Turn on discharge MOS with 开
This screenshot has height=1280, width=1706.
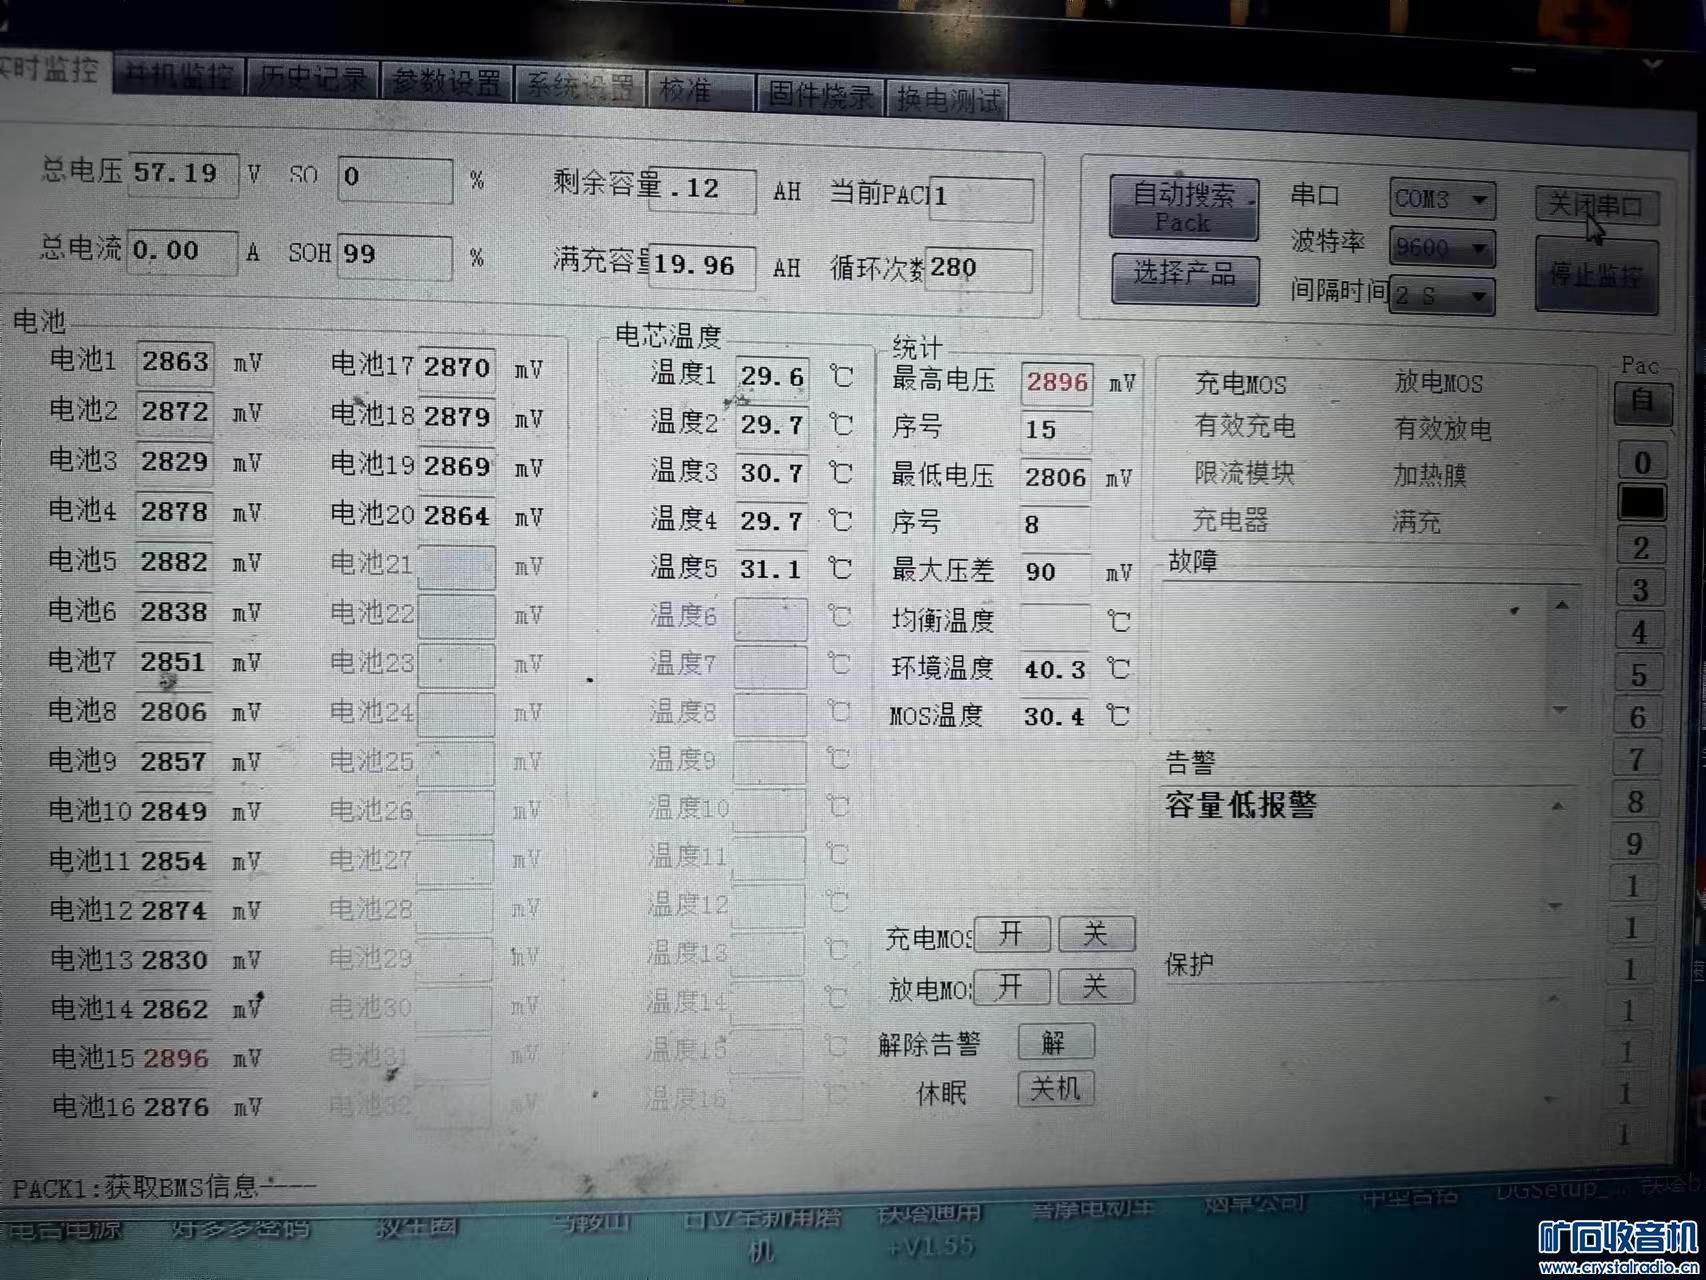point(1012,986)
